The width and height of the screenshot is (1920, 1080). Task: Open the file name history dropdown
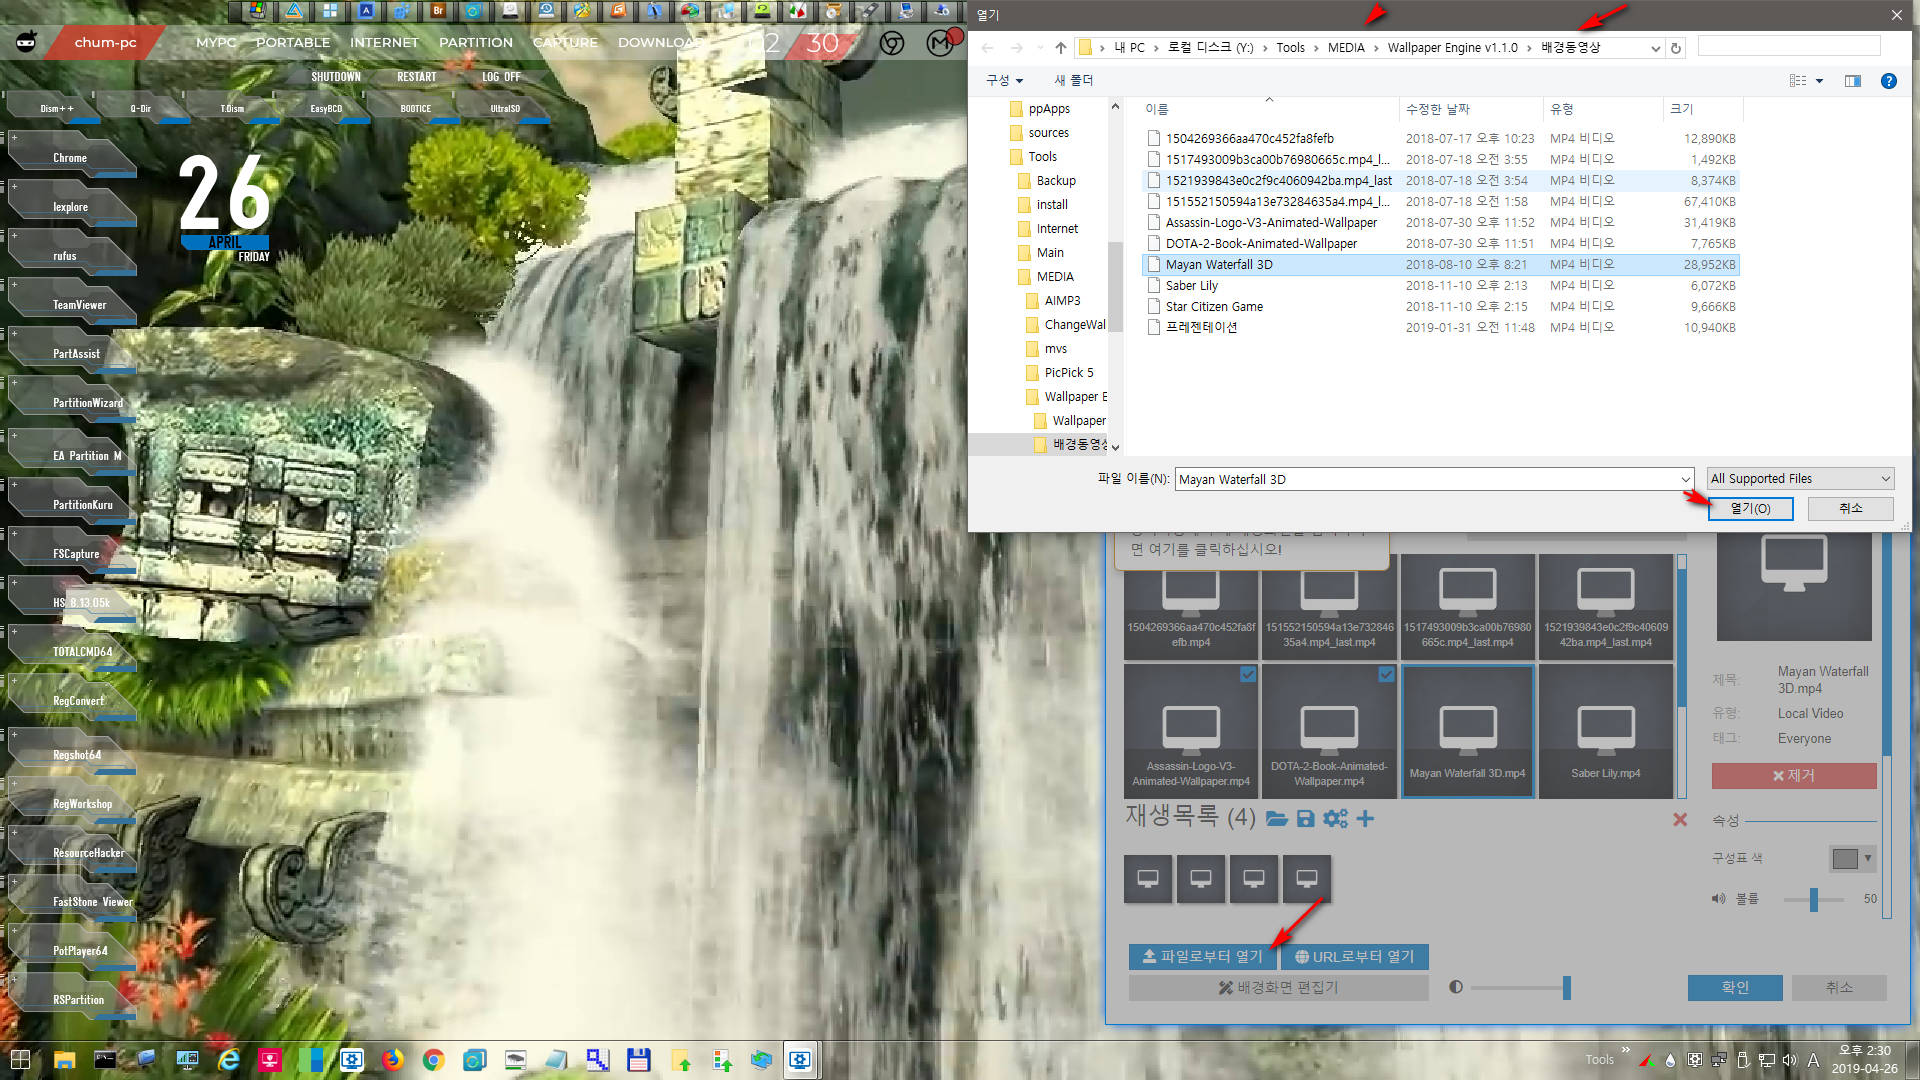pyautogui.click(x=1685, y=480)
